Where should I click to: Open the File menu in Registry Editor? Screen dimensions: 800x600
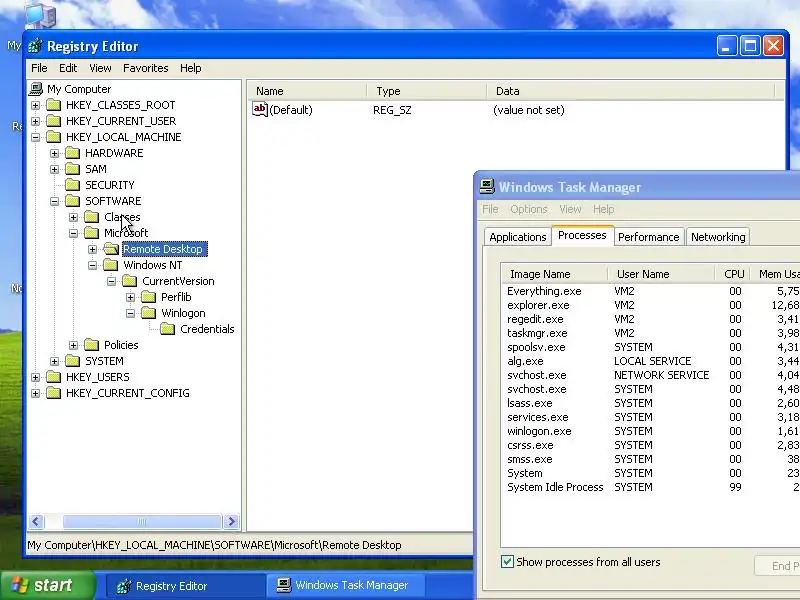click(39, 68)
